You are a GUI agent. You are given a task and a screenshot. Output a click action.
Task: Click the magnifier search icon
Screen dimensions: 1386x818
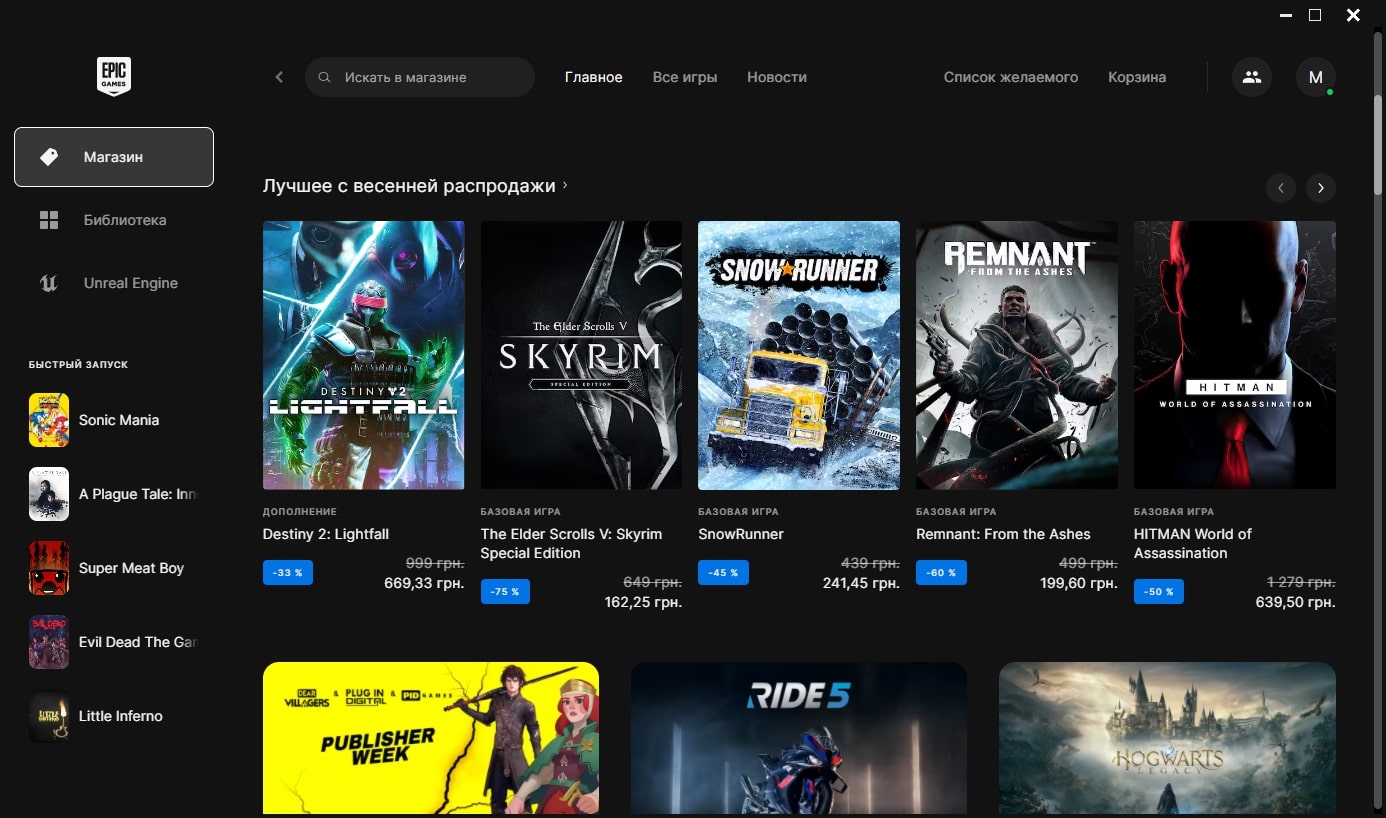pyautogui.click(x=324, y=77)
